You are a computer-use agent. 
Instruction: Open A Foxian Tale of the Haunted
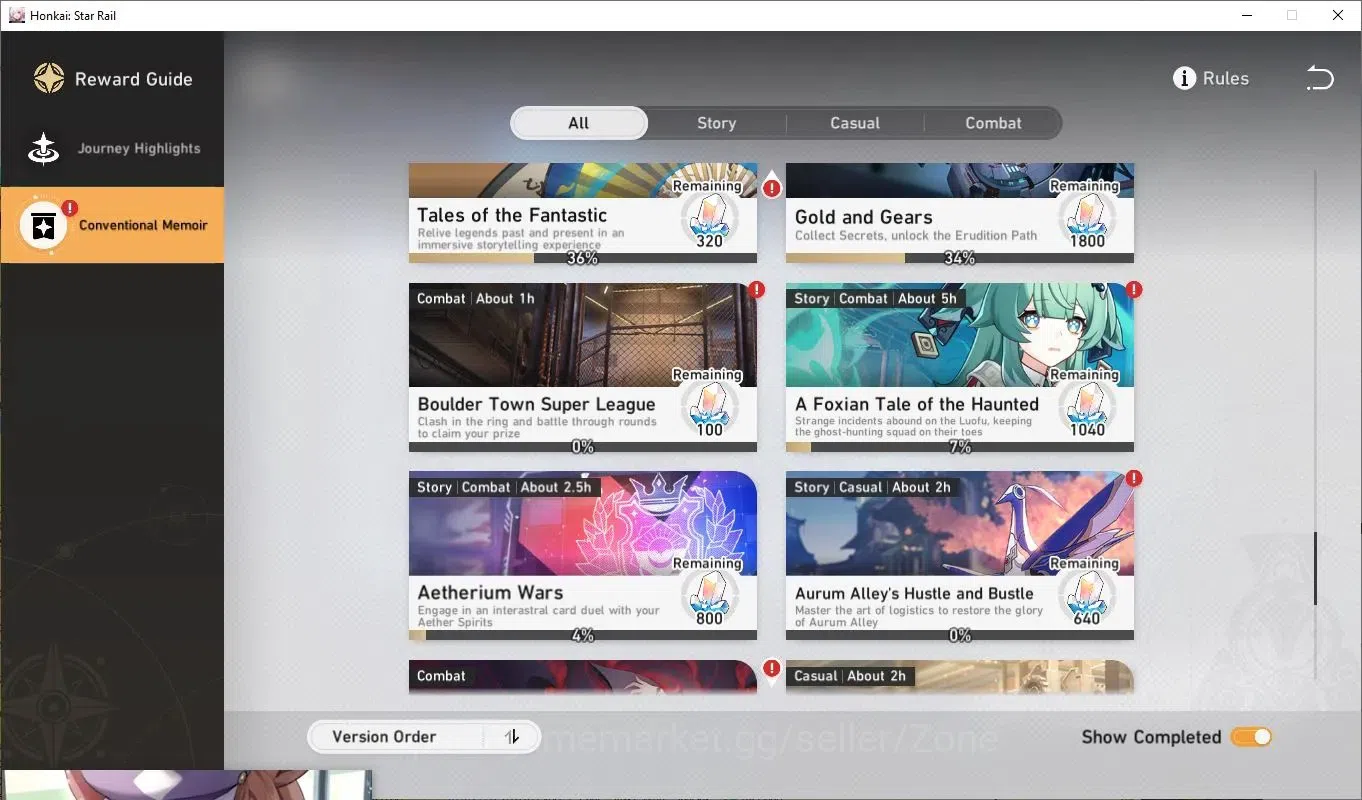[960, 368]
